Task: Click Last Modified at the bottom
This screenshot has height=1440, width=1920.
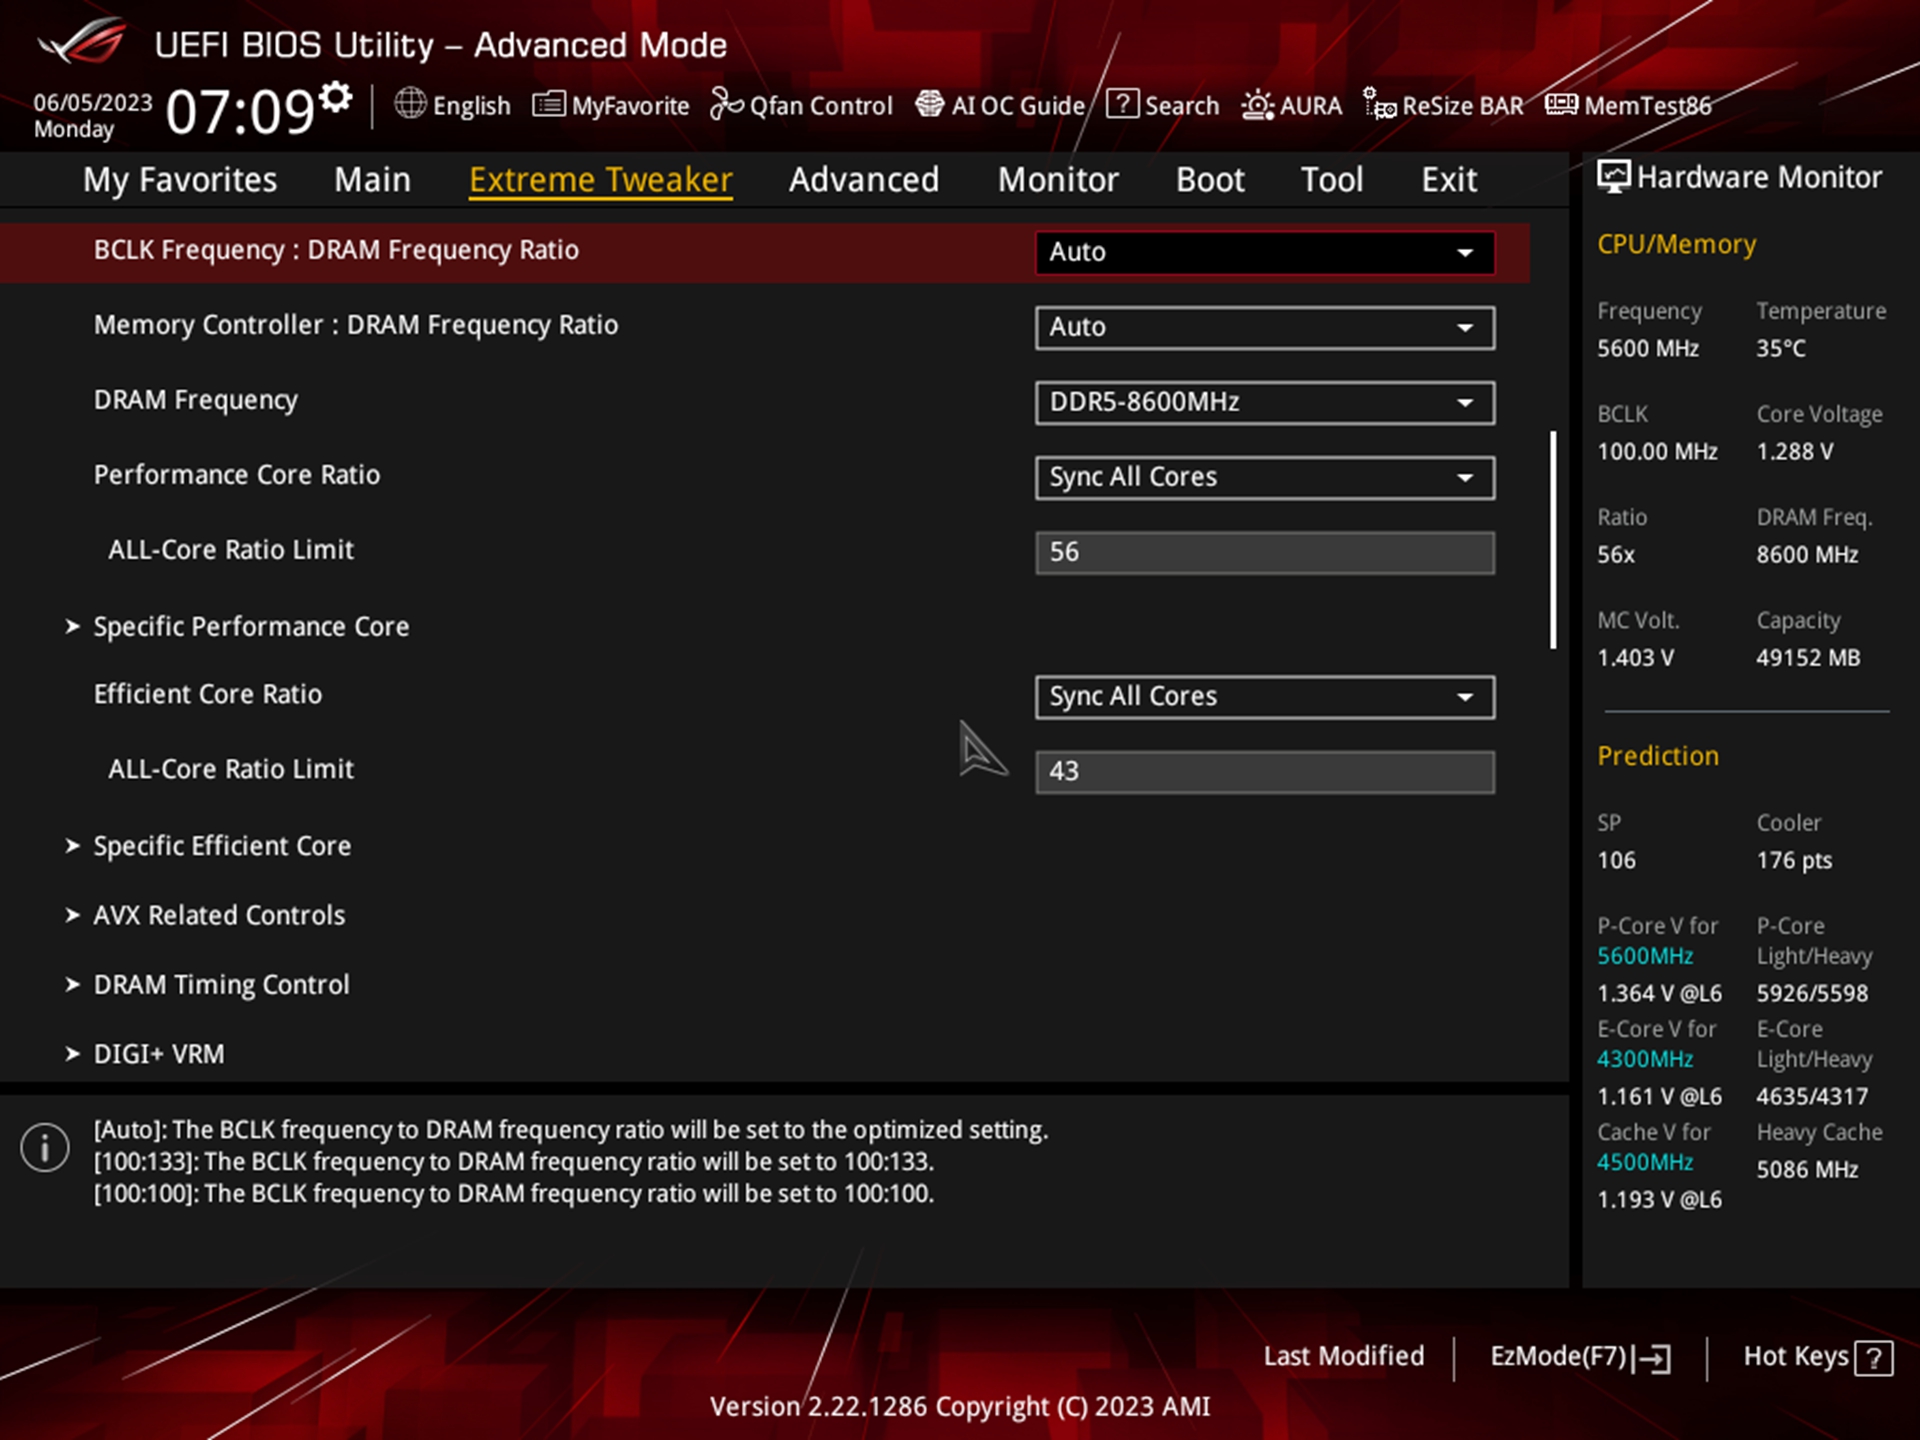Action: 1344,1356
